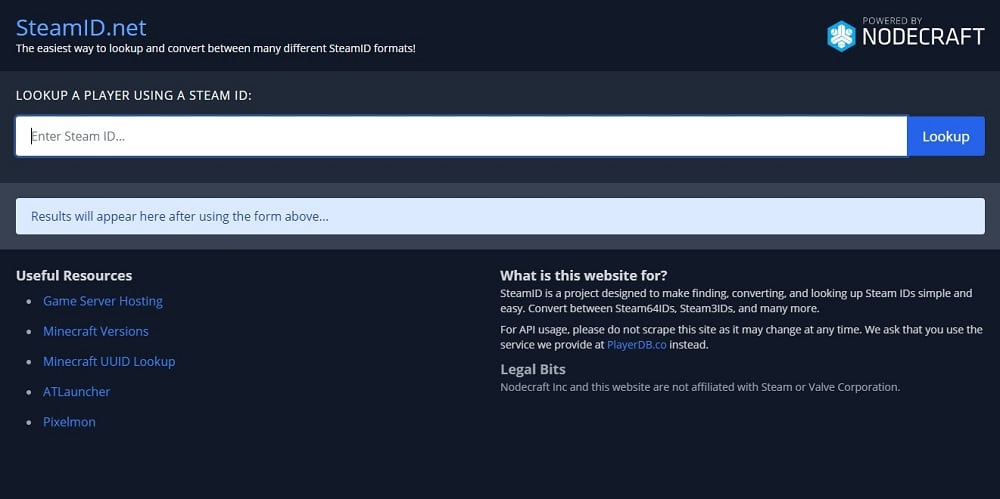
Task: Open the Game Server Hosting link
Action: tap(103, 301)
